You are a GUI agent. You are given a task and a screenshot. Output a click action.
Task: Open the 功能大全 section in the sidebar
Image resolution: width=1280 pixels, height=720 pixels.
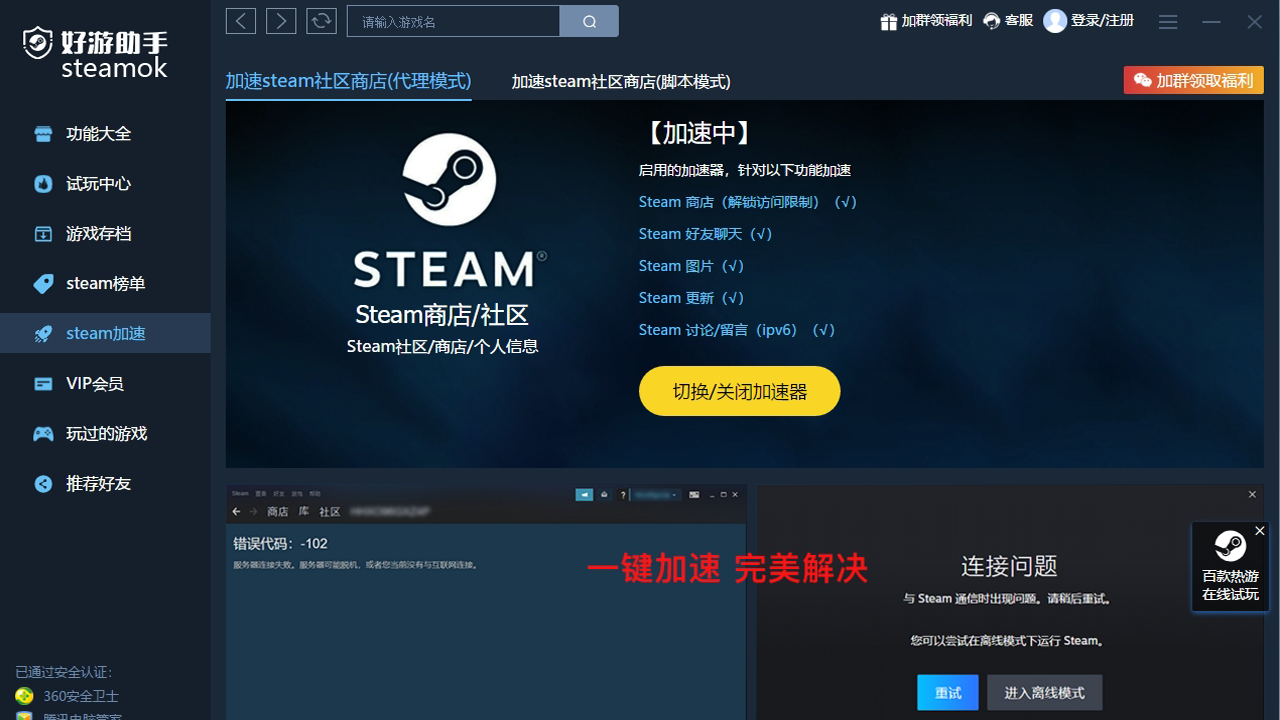[92, 133]
